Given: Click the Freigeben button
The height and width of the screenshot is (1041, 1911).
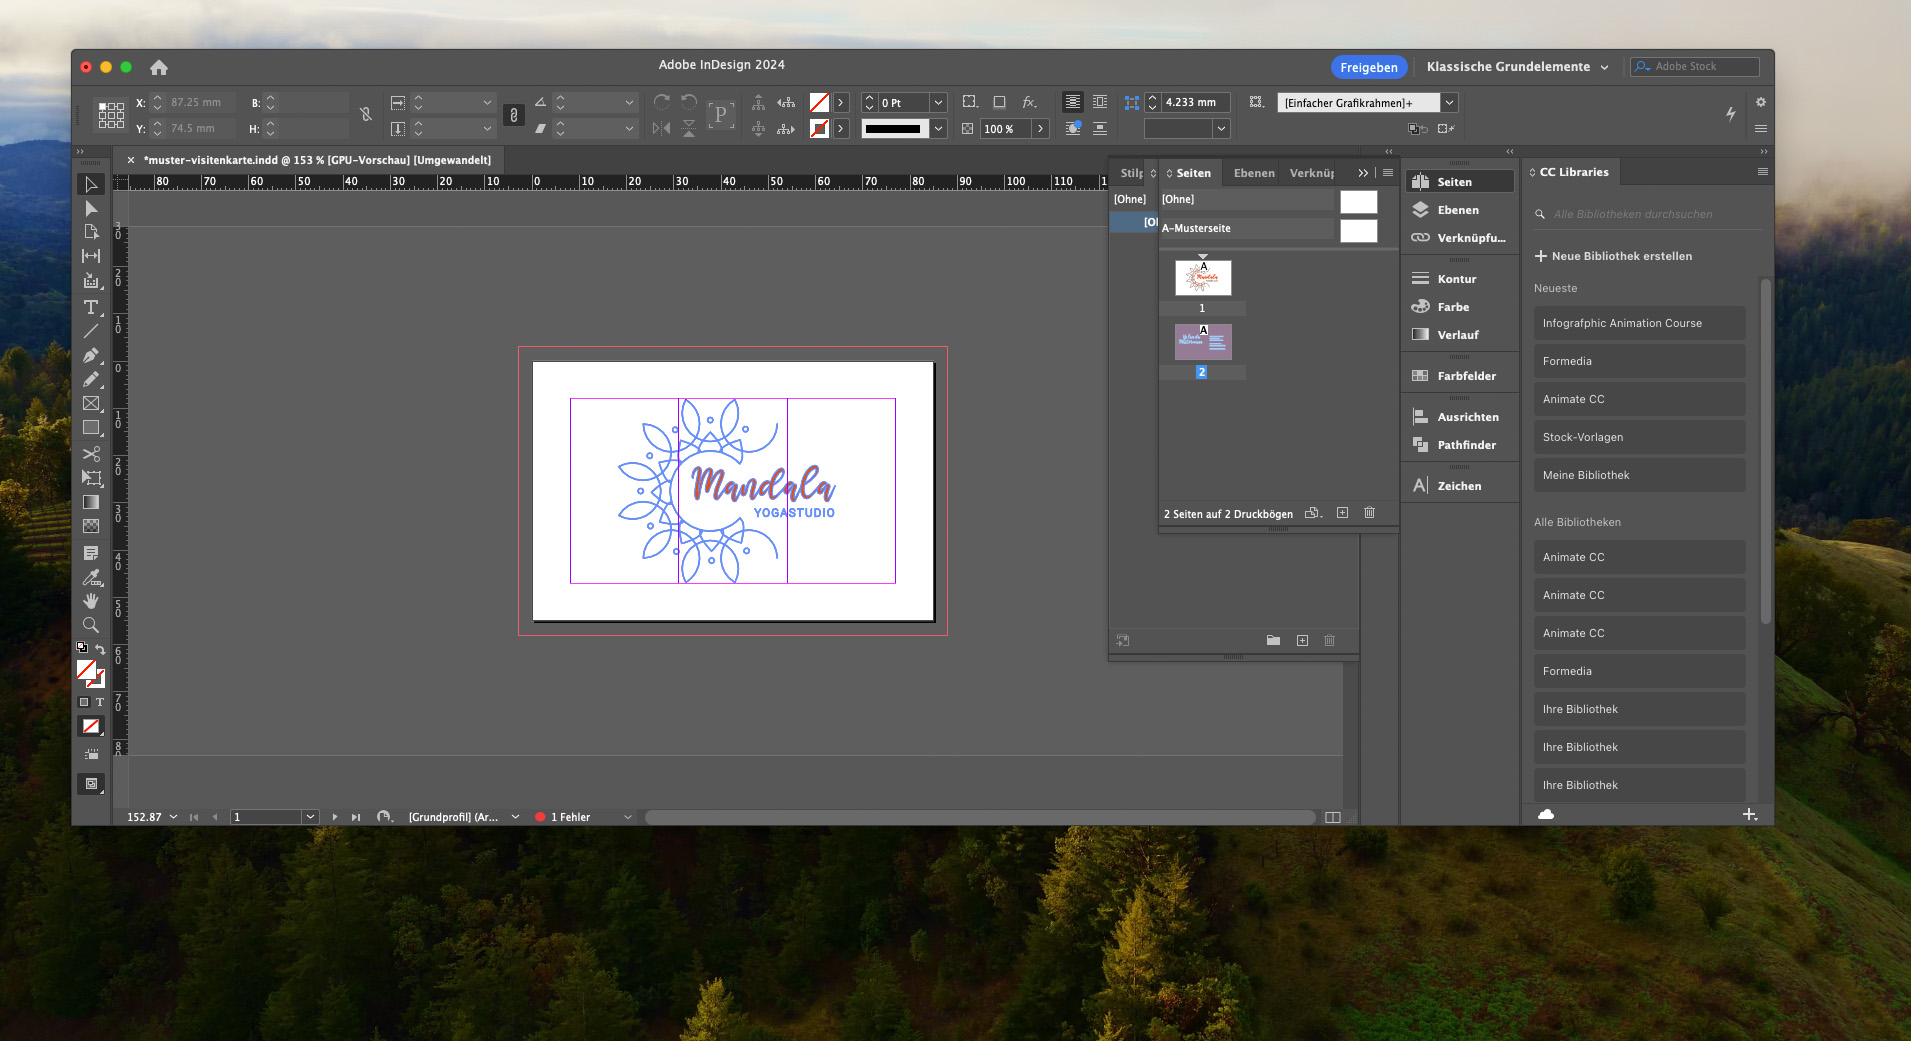Looking at the screenshot, I should [x=1368, y=67].
